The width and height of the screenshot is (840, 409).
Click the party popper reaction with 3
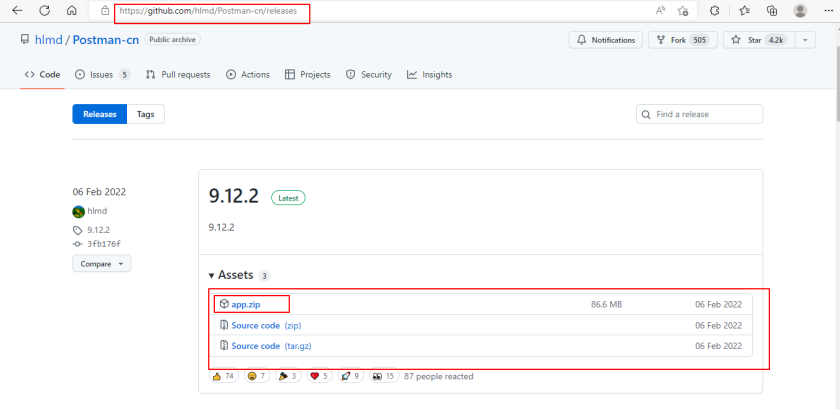click(288, 376)
